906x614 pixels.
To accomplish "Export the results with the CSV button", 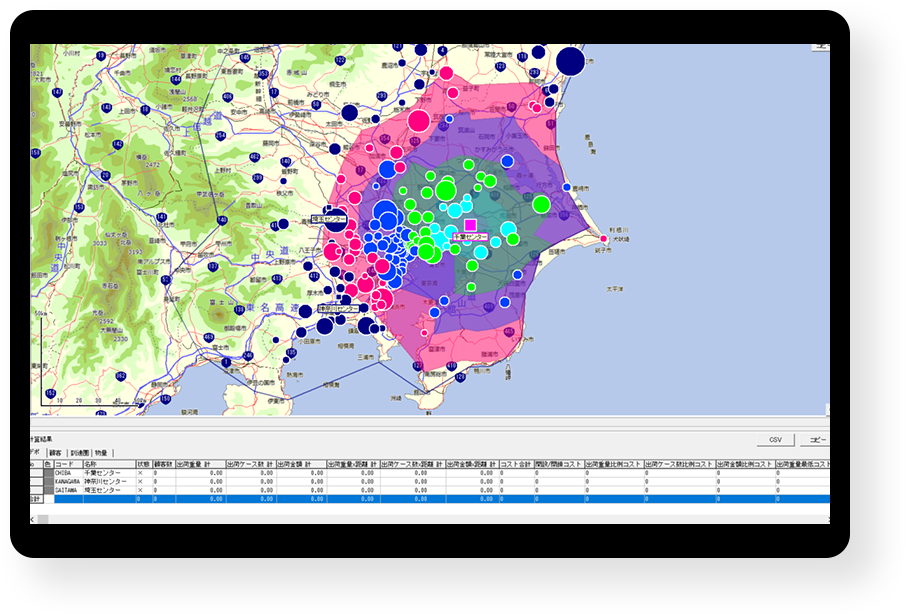I will [775, 440].
